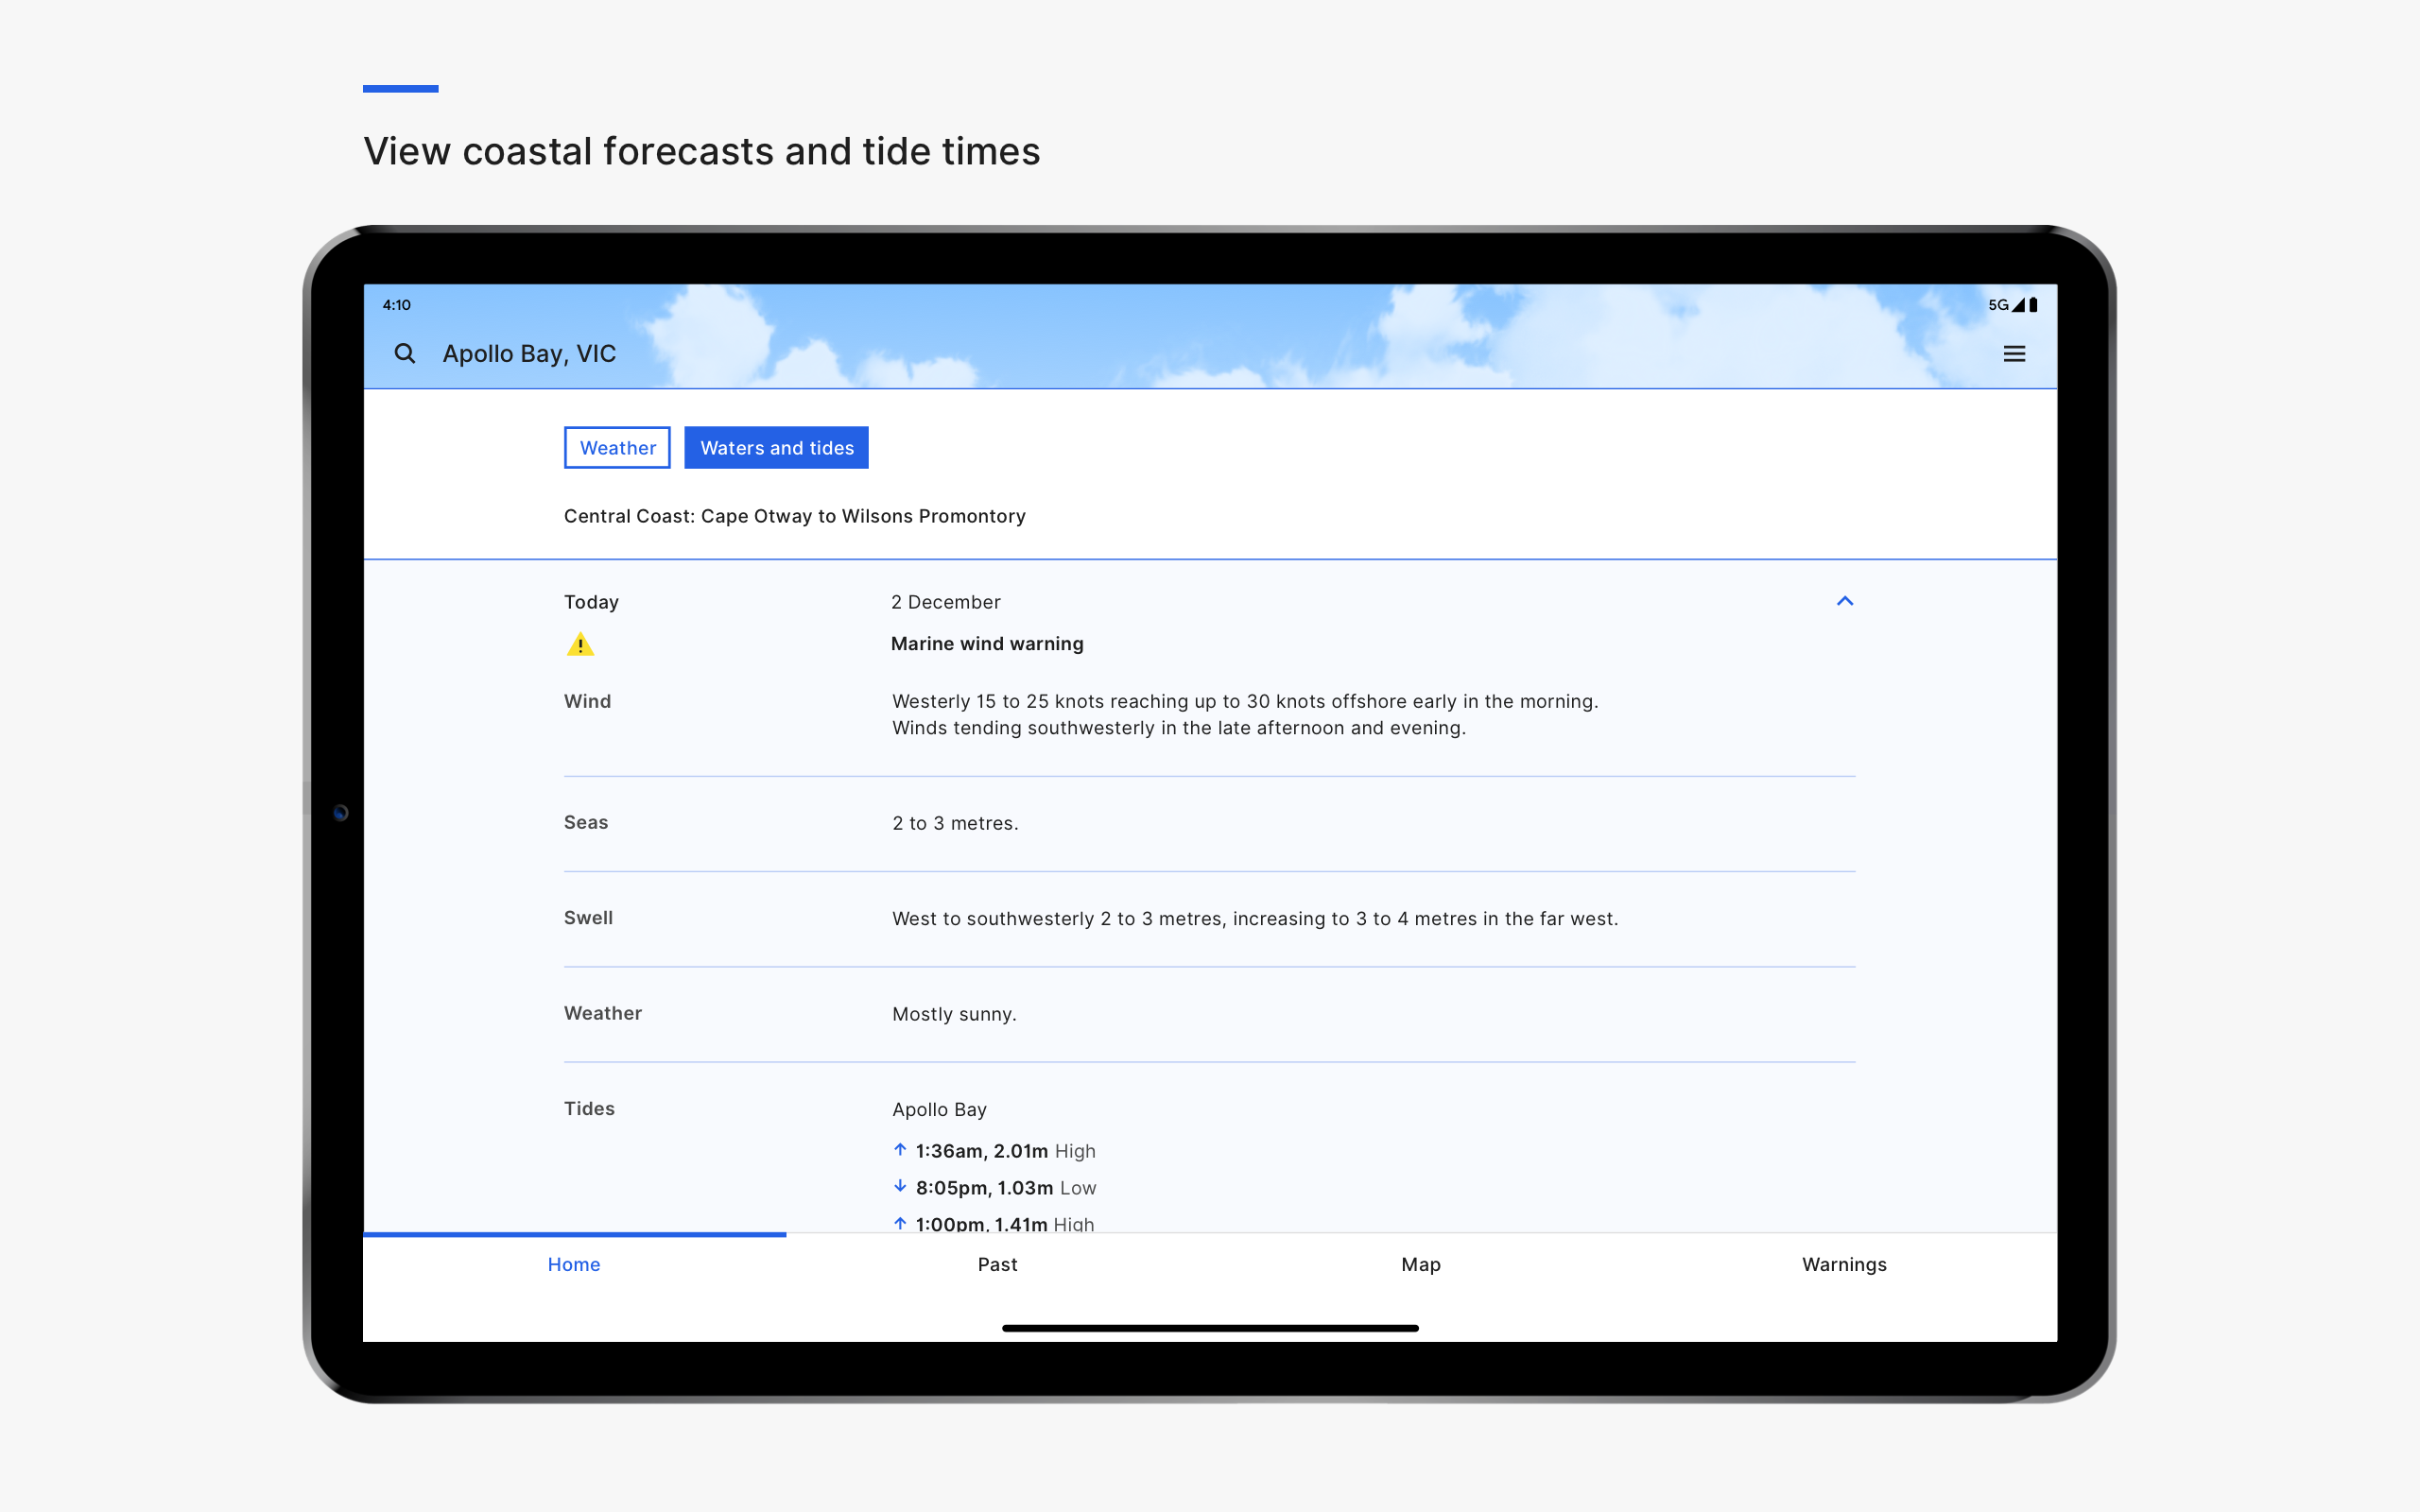This screenshot has height=1512, width=2420.
Task: Switch to Weather view toggle
Action: click(617, 448)
